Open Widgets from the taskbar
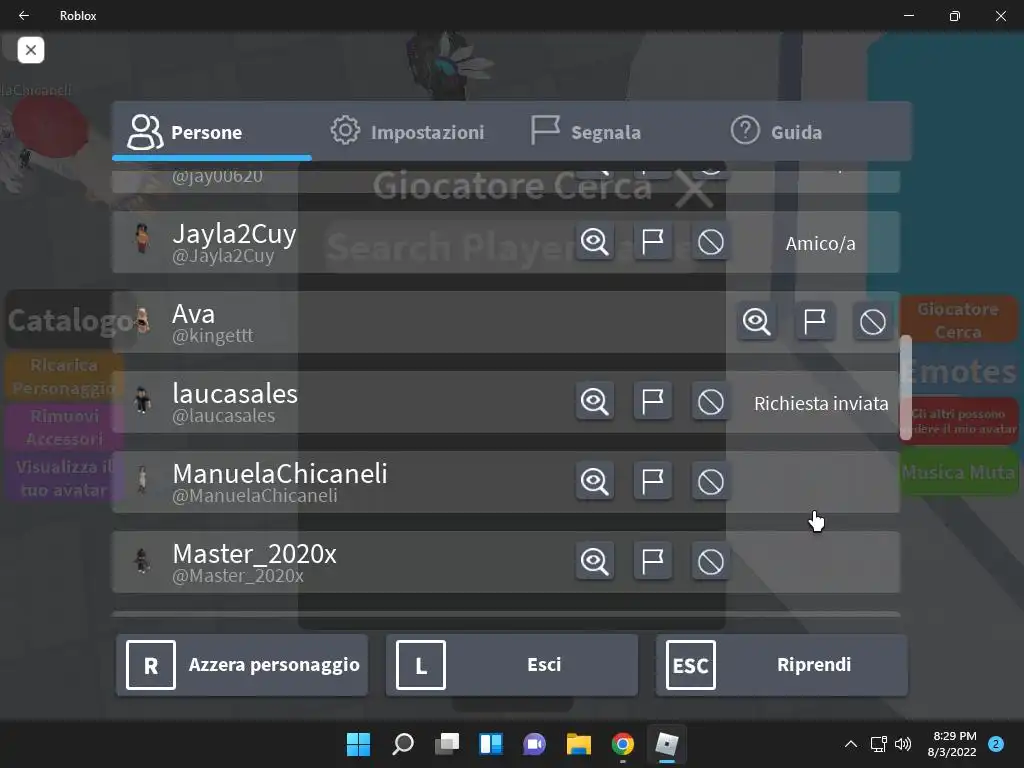 tap(491, 744)
